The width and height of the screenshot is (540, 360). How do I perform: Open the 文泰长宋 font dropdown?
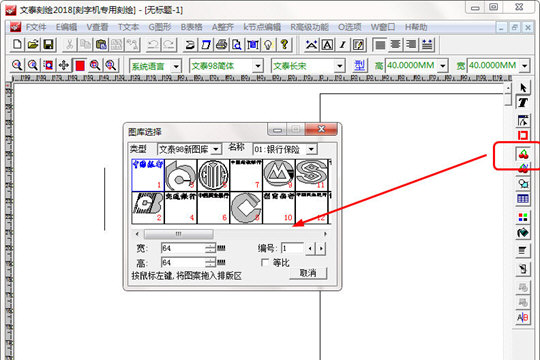(x=340, y=65)
